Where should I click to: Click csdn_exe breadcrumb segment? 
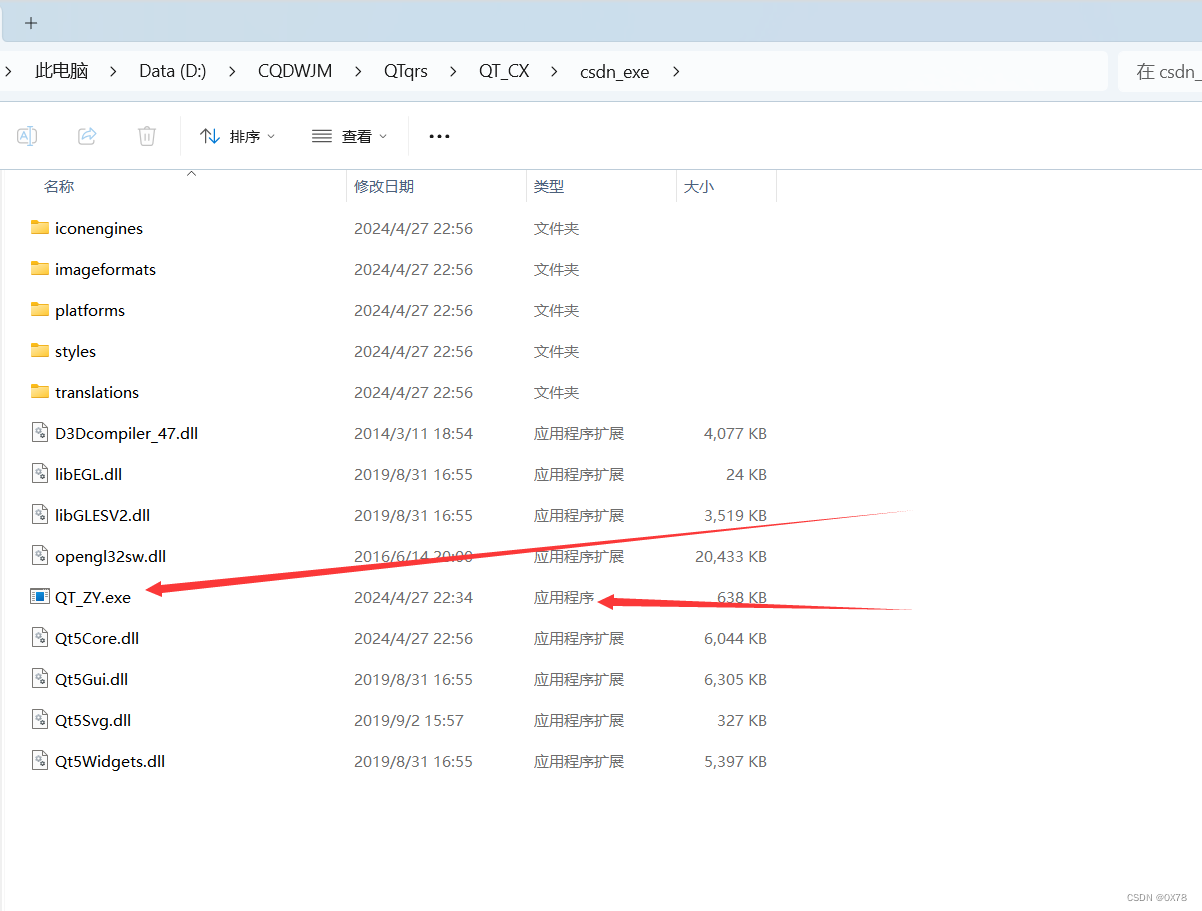[x=615, y=71]
